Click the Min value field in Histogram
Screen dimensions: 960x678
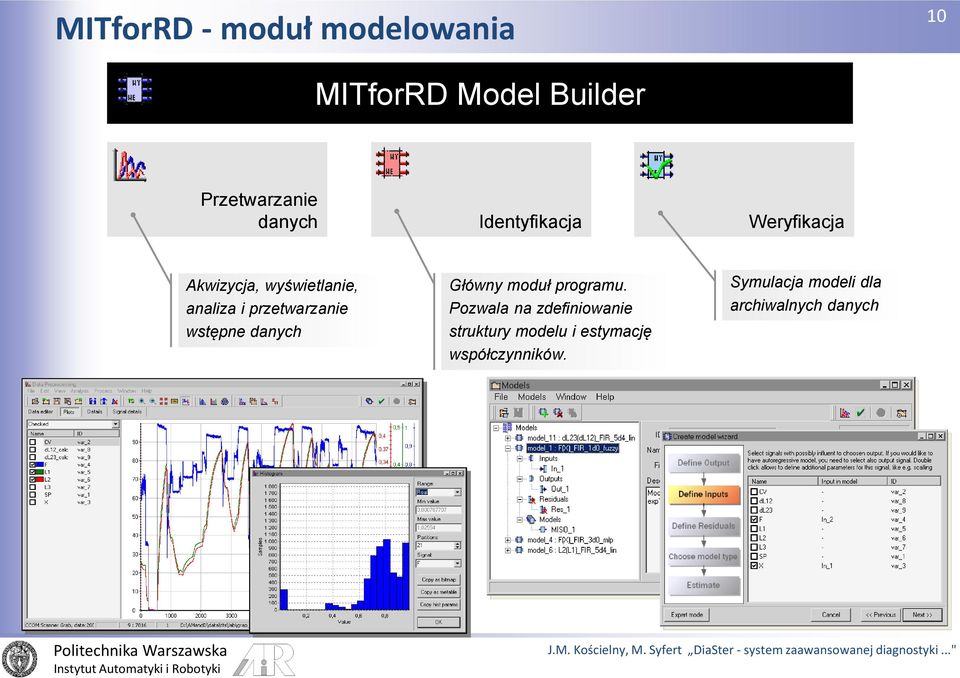438,510
